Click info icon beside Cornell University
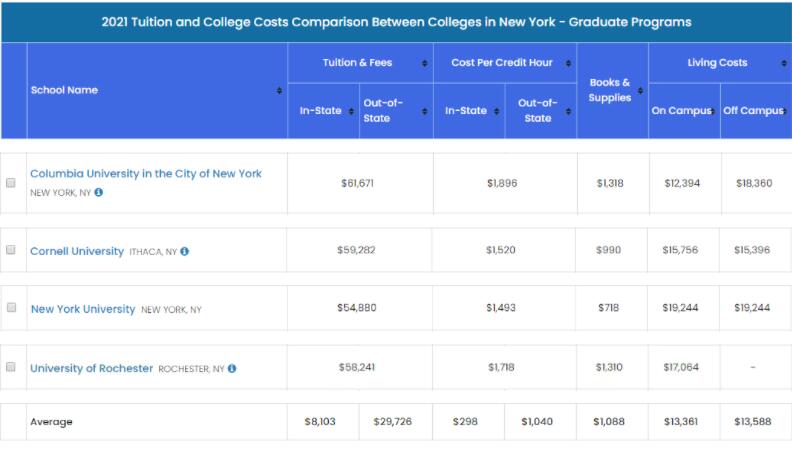Viewport: 792px width, 457px height. coord(185,252)
